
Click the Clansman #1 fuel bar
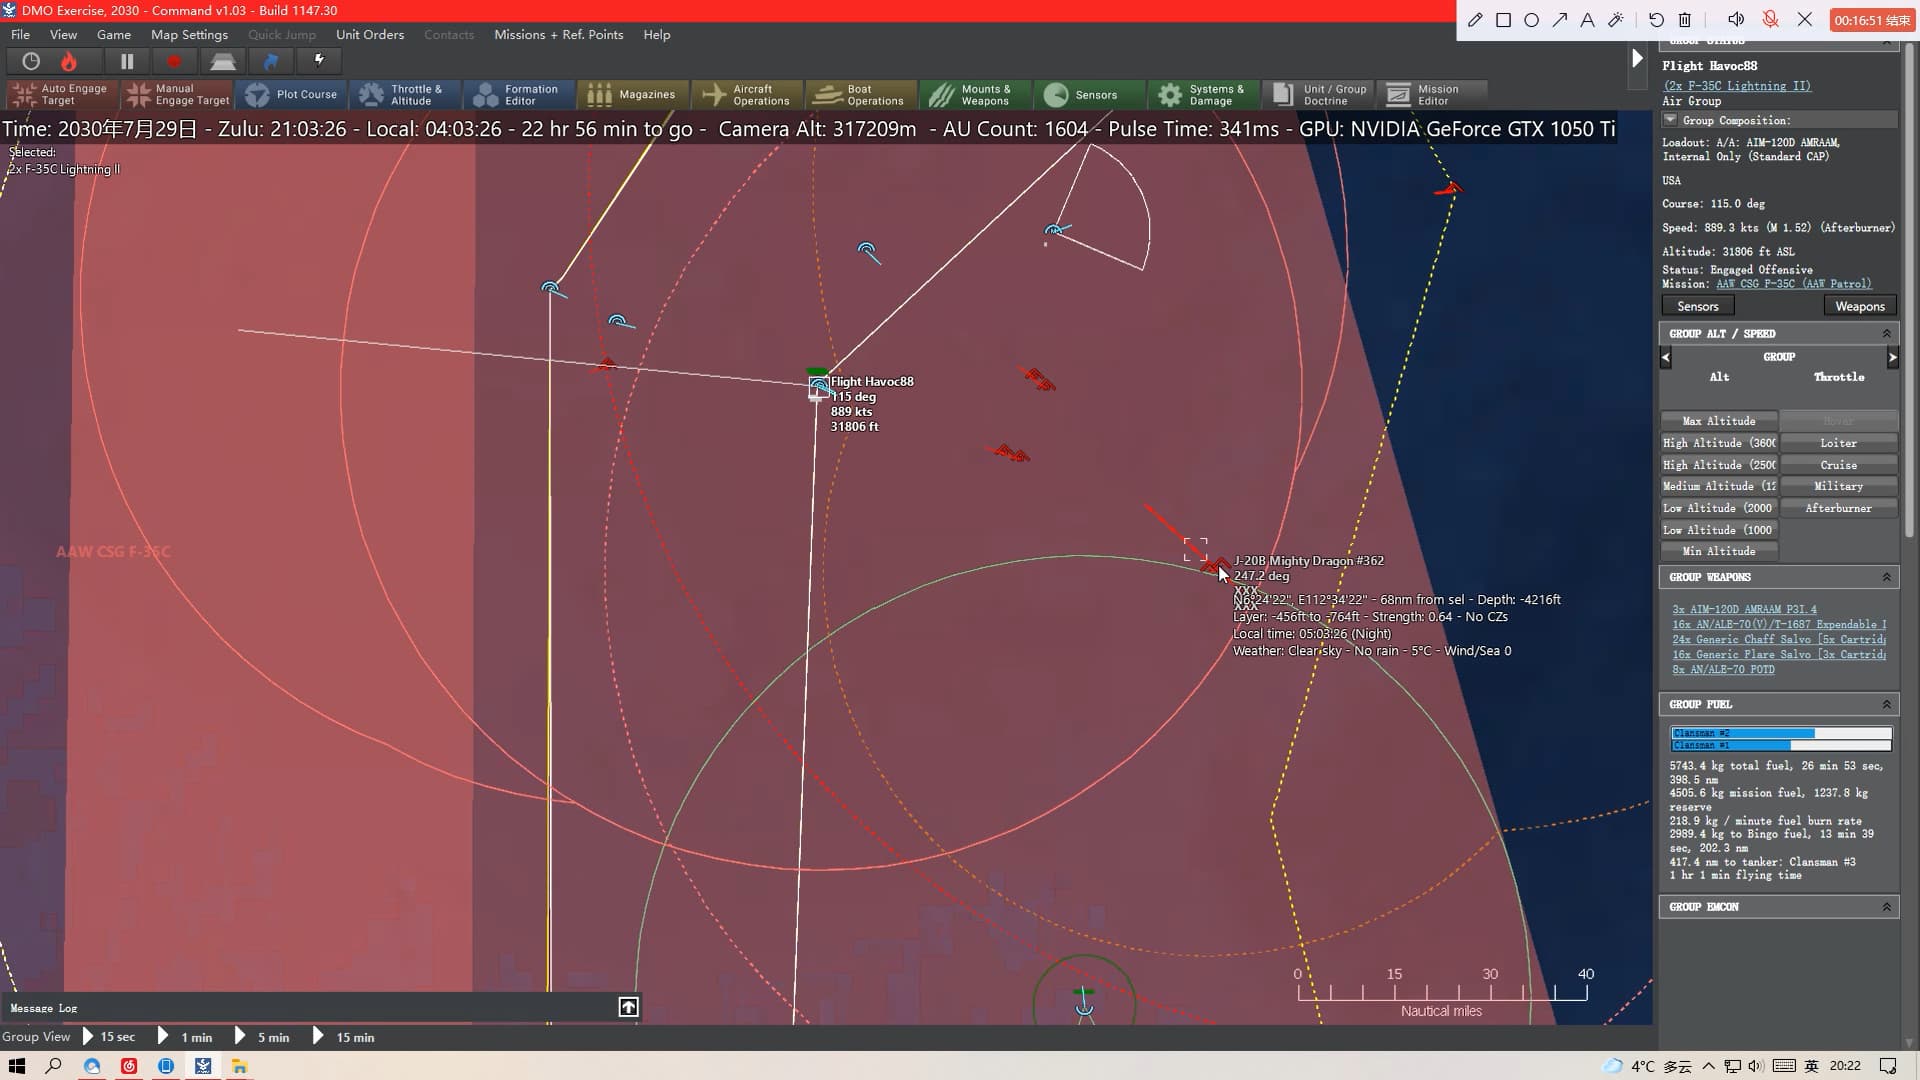[1781, 745]
